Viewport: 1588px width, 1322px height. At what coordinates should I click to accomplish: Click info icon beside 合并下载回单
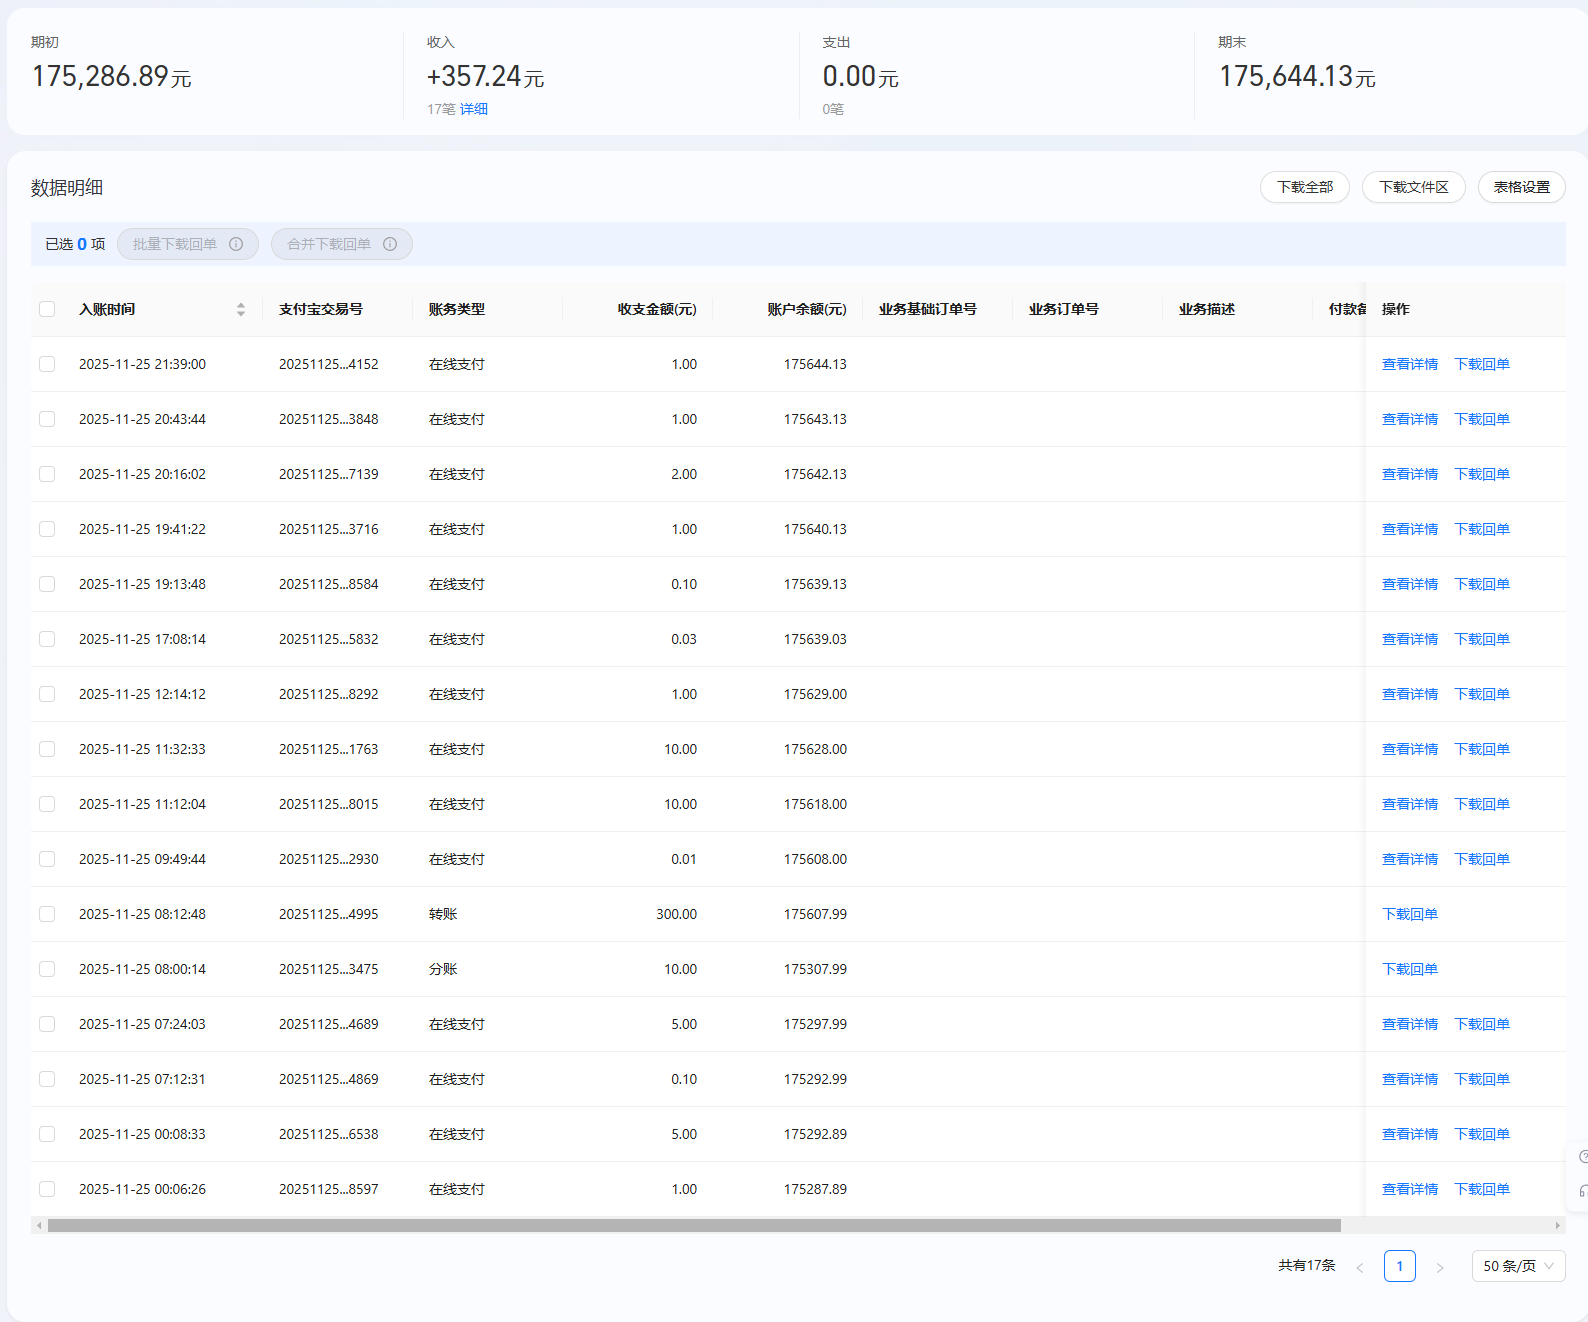[390, 244]
